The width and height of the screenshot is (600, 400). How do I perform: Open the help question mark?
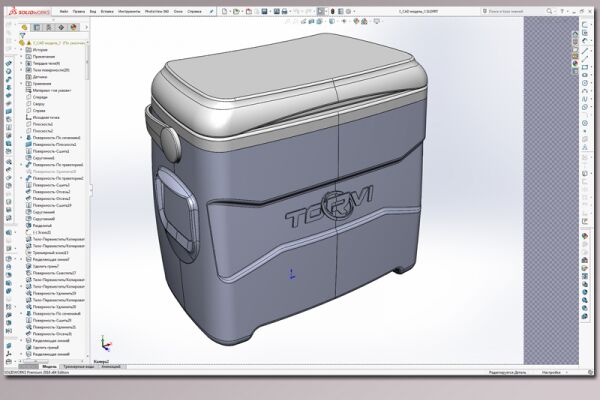coord(562,11)
